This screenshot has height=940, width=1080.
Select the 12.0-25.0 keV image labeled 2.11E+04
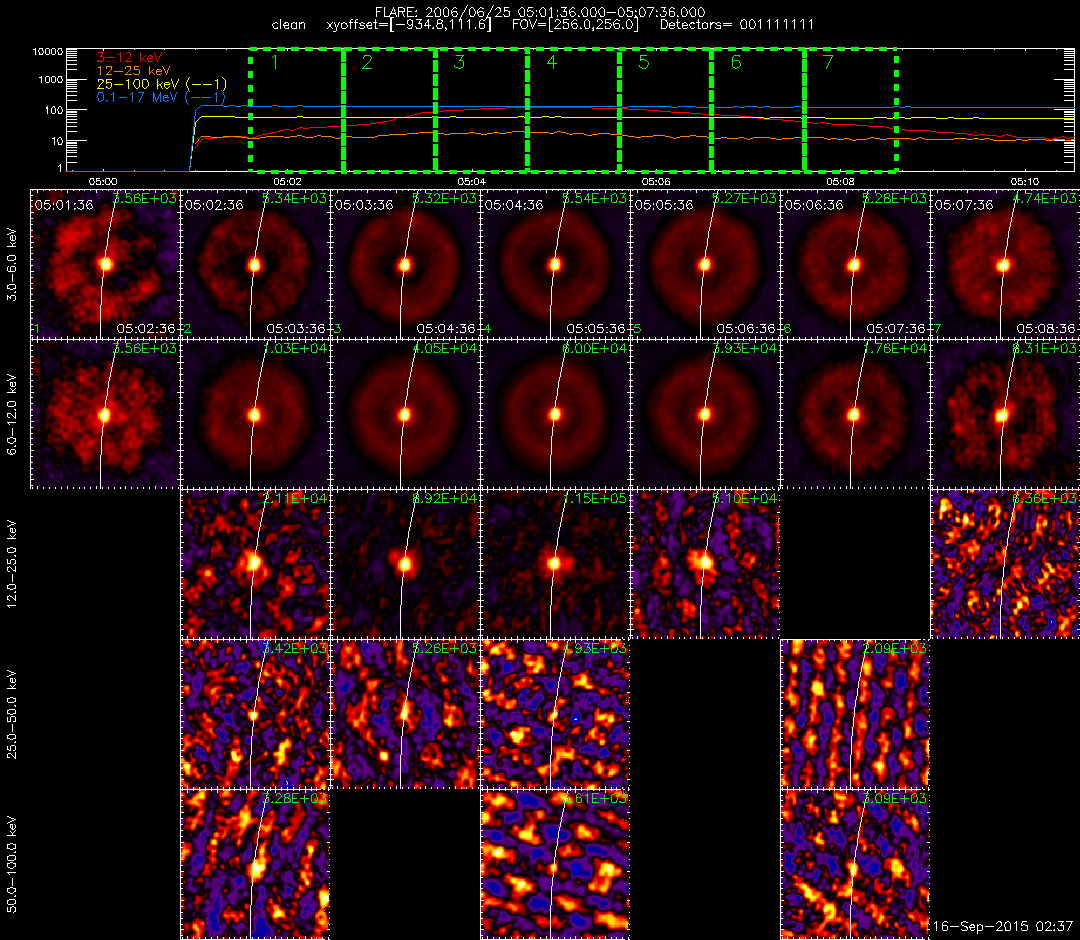[x=255, y=564]
